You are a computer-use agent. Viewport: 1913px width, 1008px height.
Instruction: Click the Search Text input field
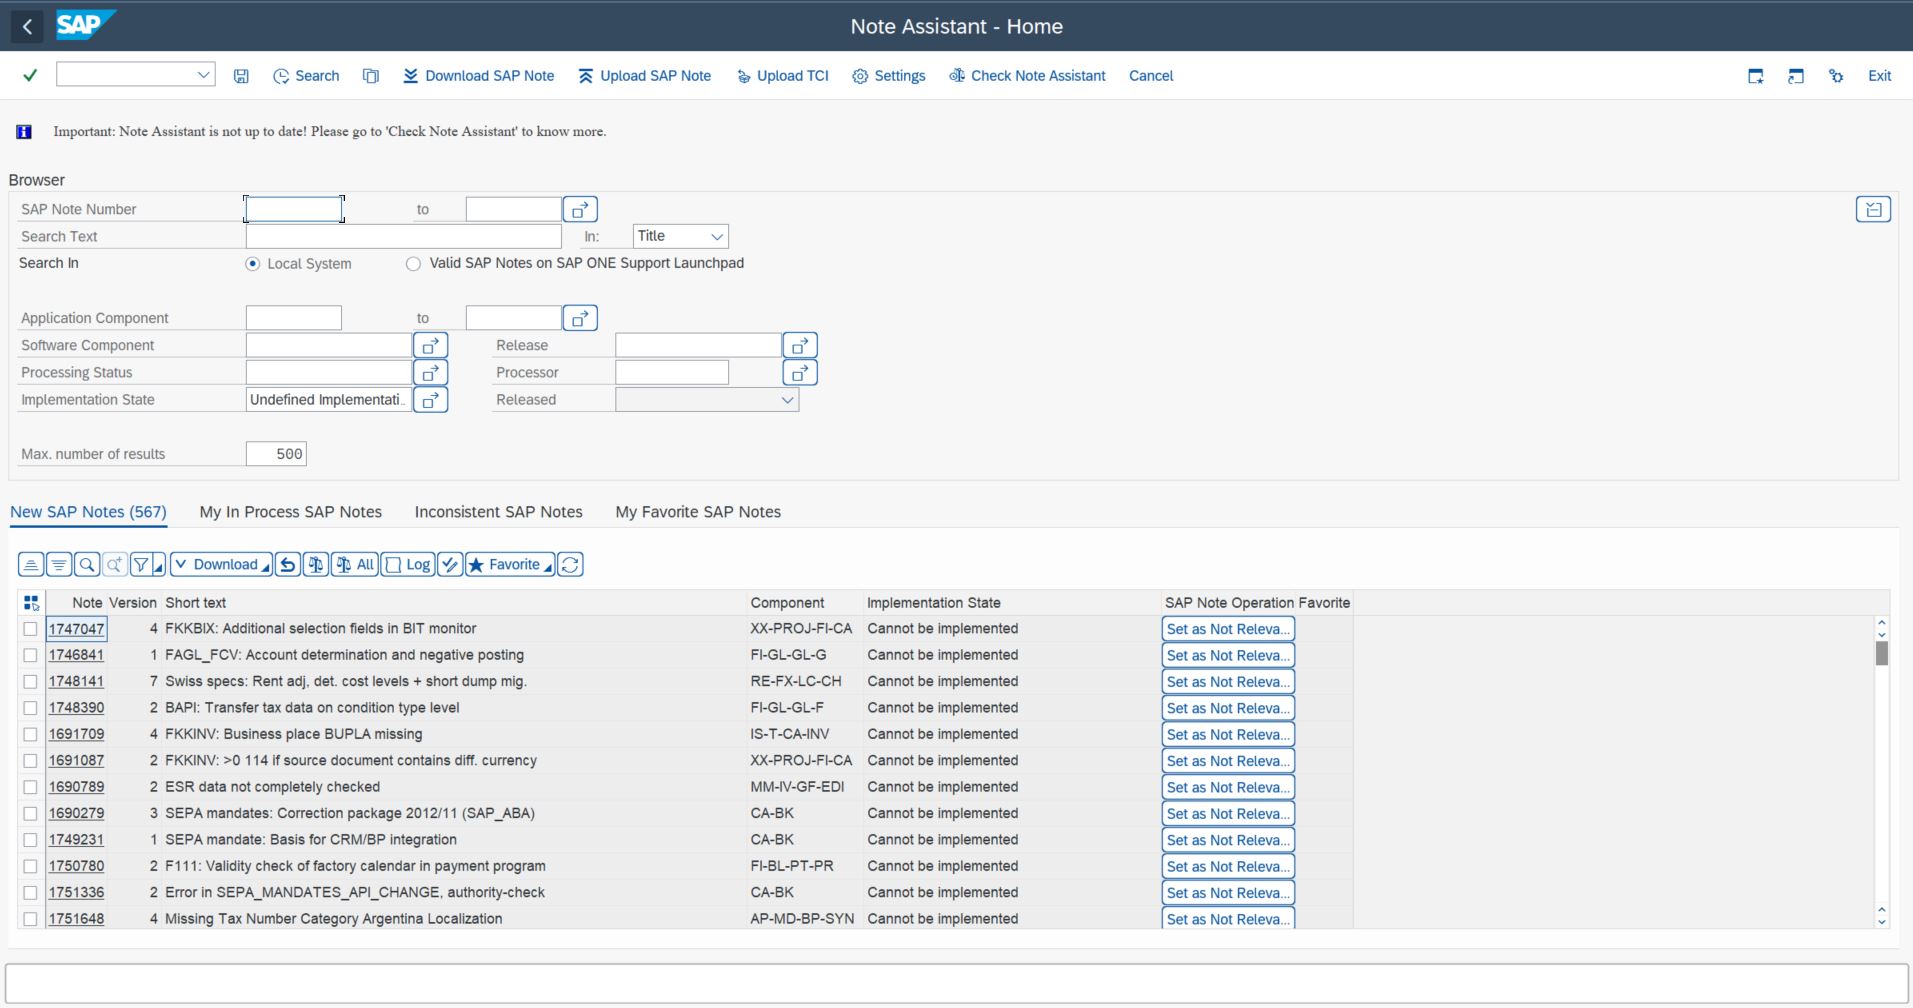pos(403,236)
